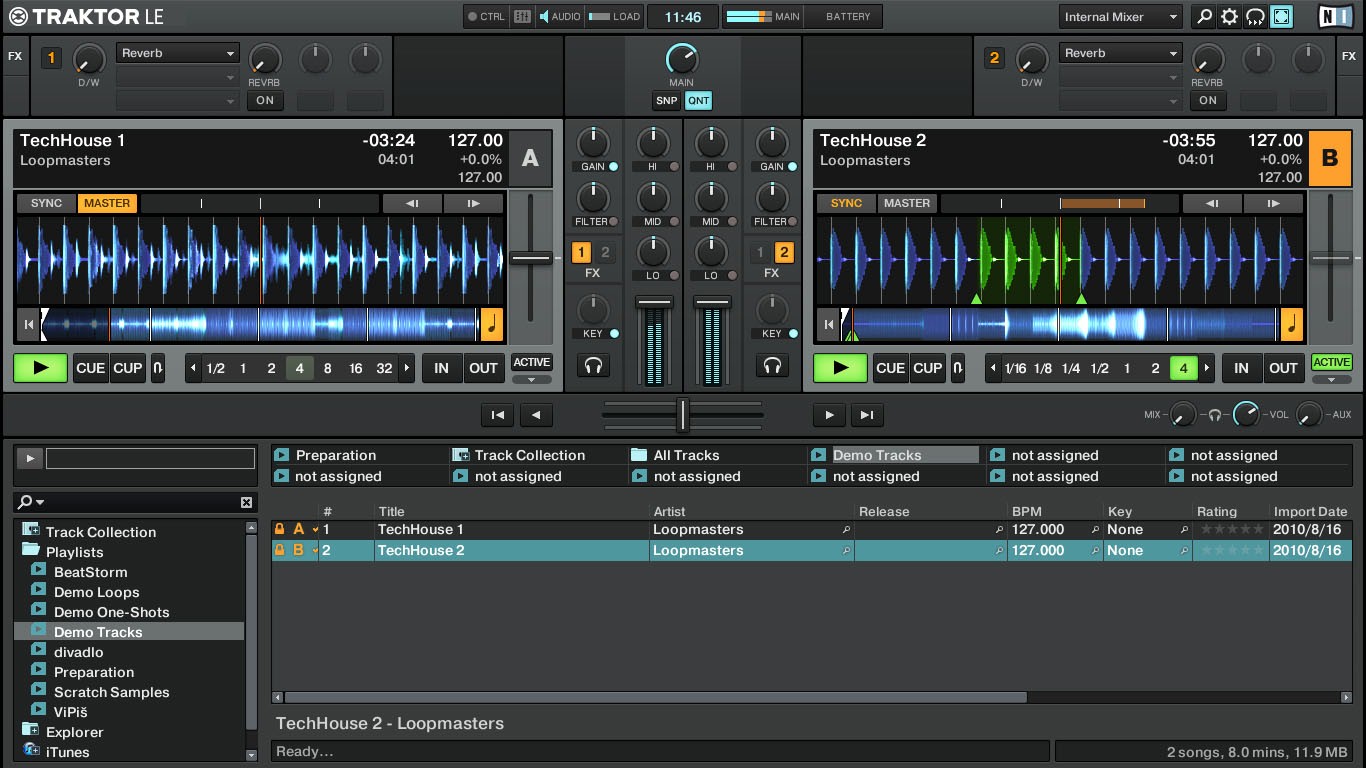Select BeatStorm playlist in browser tree
Viewport: 1366px width, 768px height.
pos(90,572)
